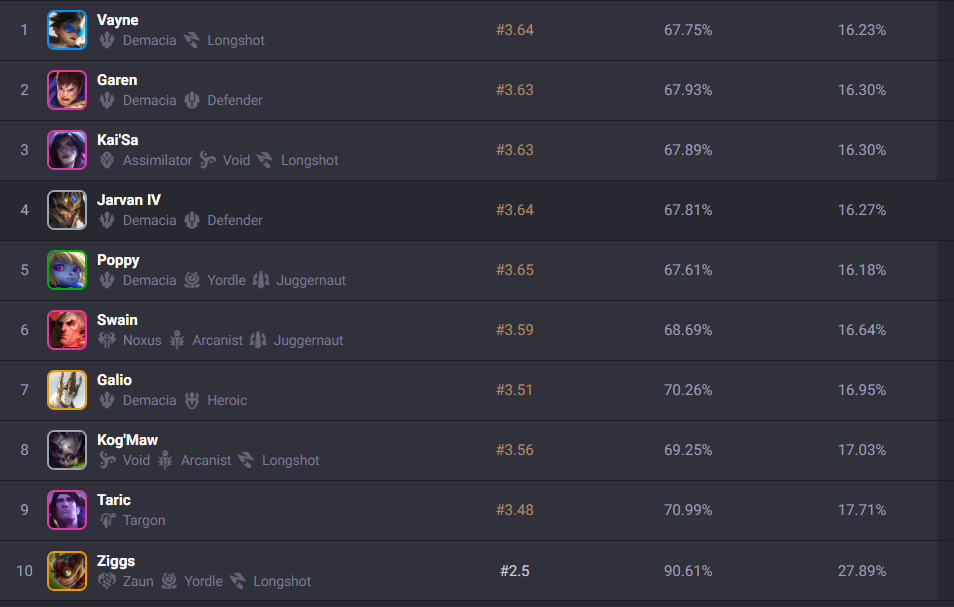
Task: Click Jarvan IV's champion portrait
Action: (67, 210)
